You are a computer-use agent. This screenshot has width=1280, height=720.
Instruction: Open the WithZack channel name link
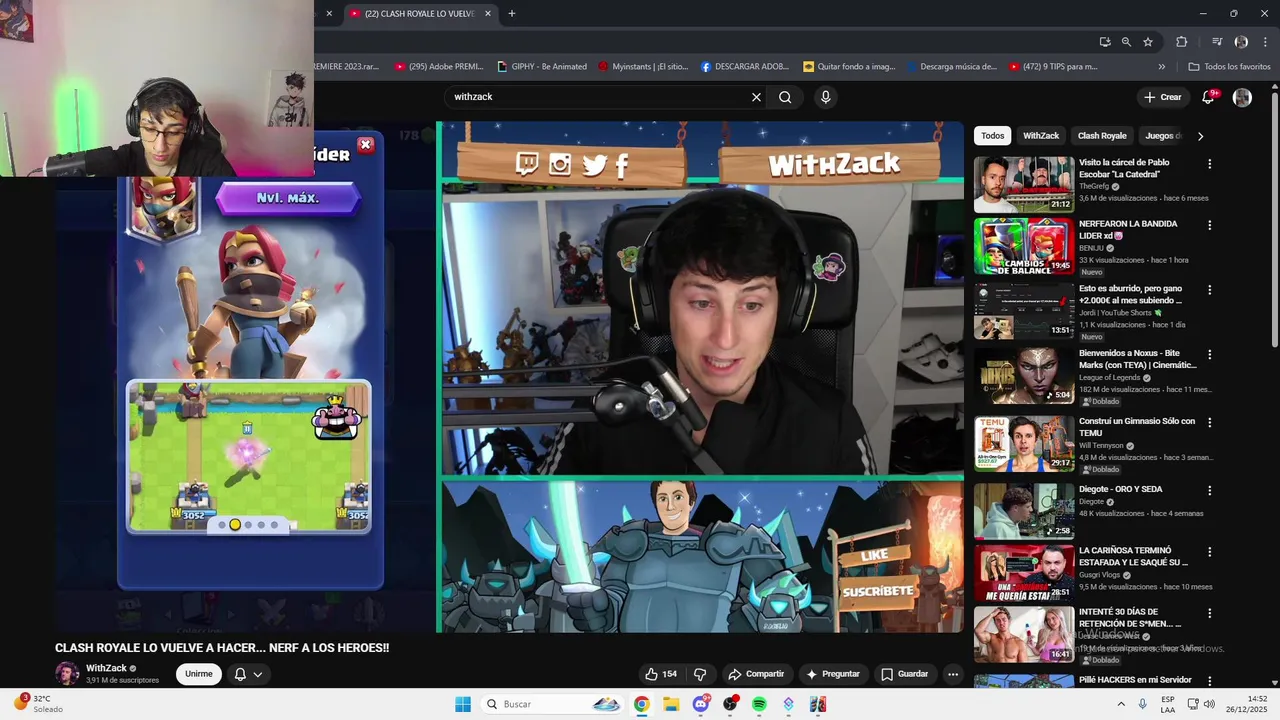point(106,668)
